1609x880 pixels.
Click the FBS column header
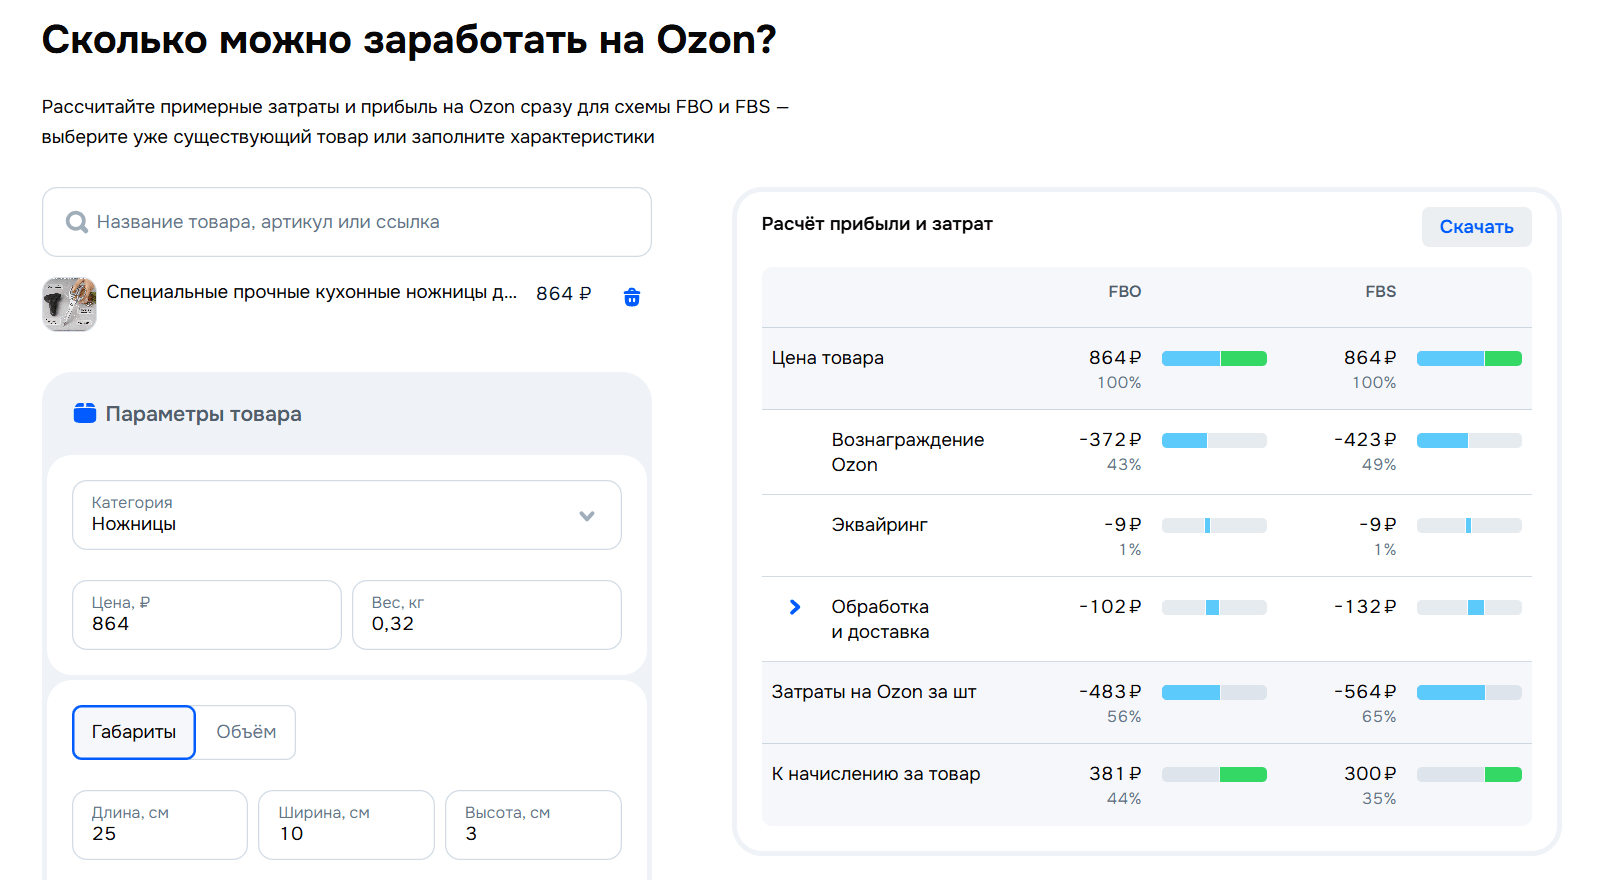pyautogui.click(x=1380, y=292)
